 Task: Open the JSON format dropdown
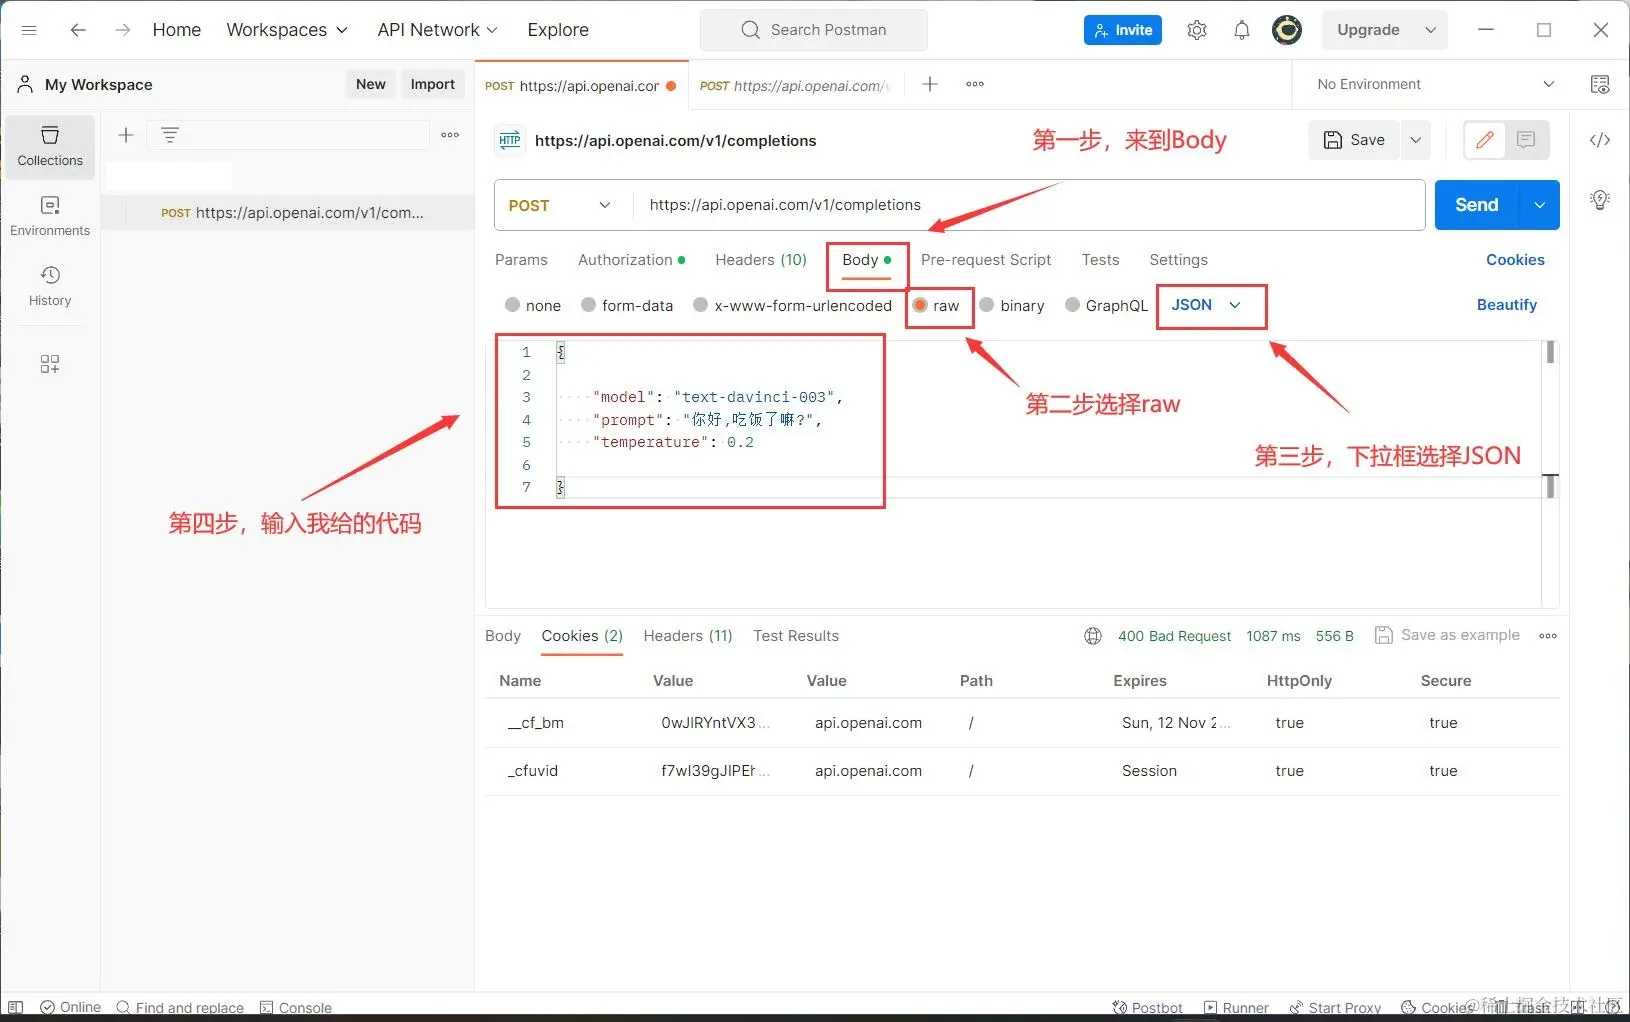coord(1209,305)
